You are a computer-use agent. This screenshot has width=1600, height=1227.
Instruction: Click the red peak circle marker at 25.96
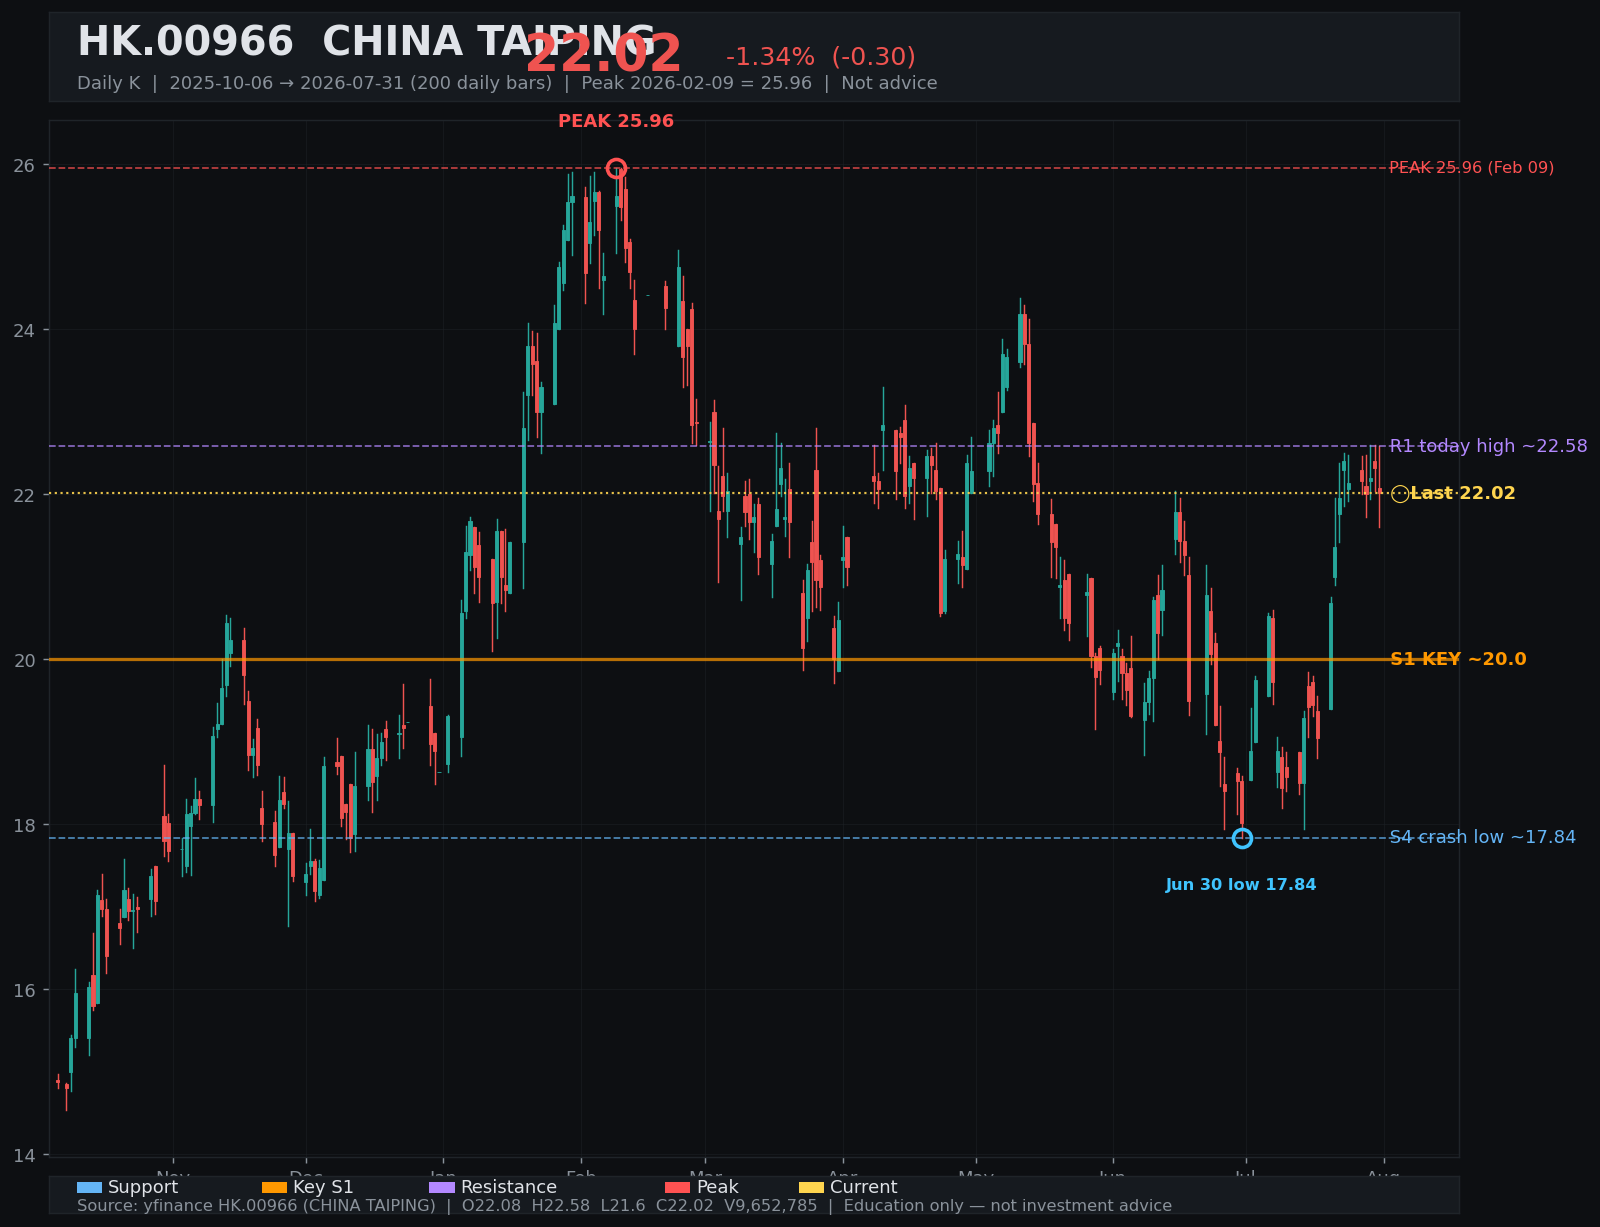coord(616,168)
